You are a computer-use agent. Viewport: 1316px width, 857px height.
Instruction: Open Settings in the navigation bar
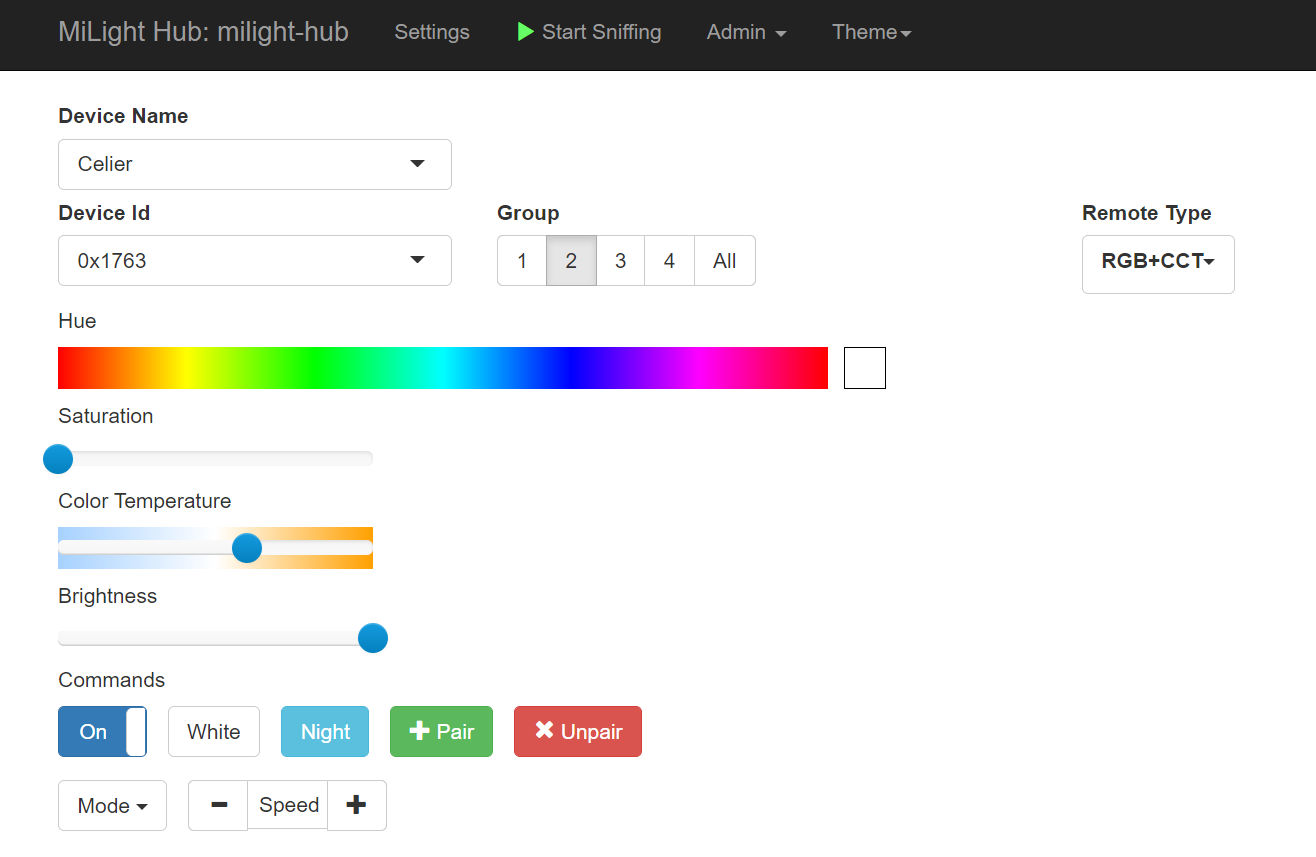point(432,32)
